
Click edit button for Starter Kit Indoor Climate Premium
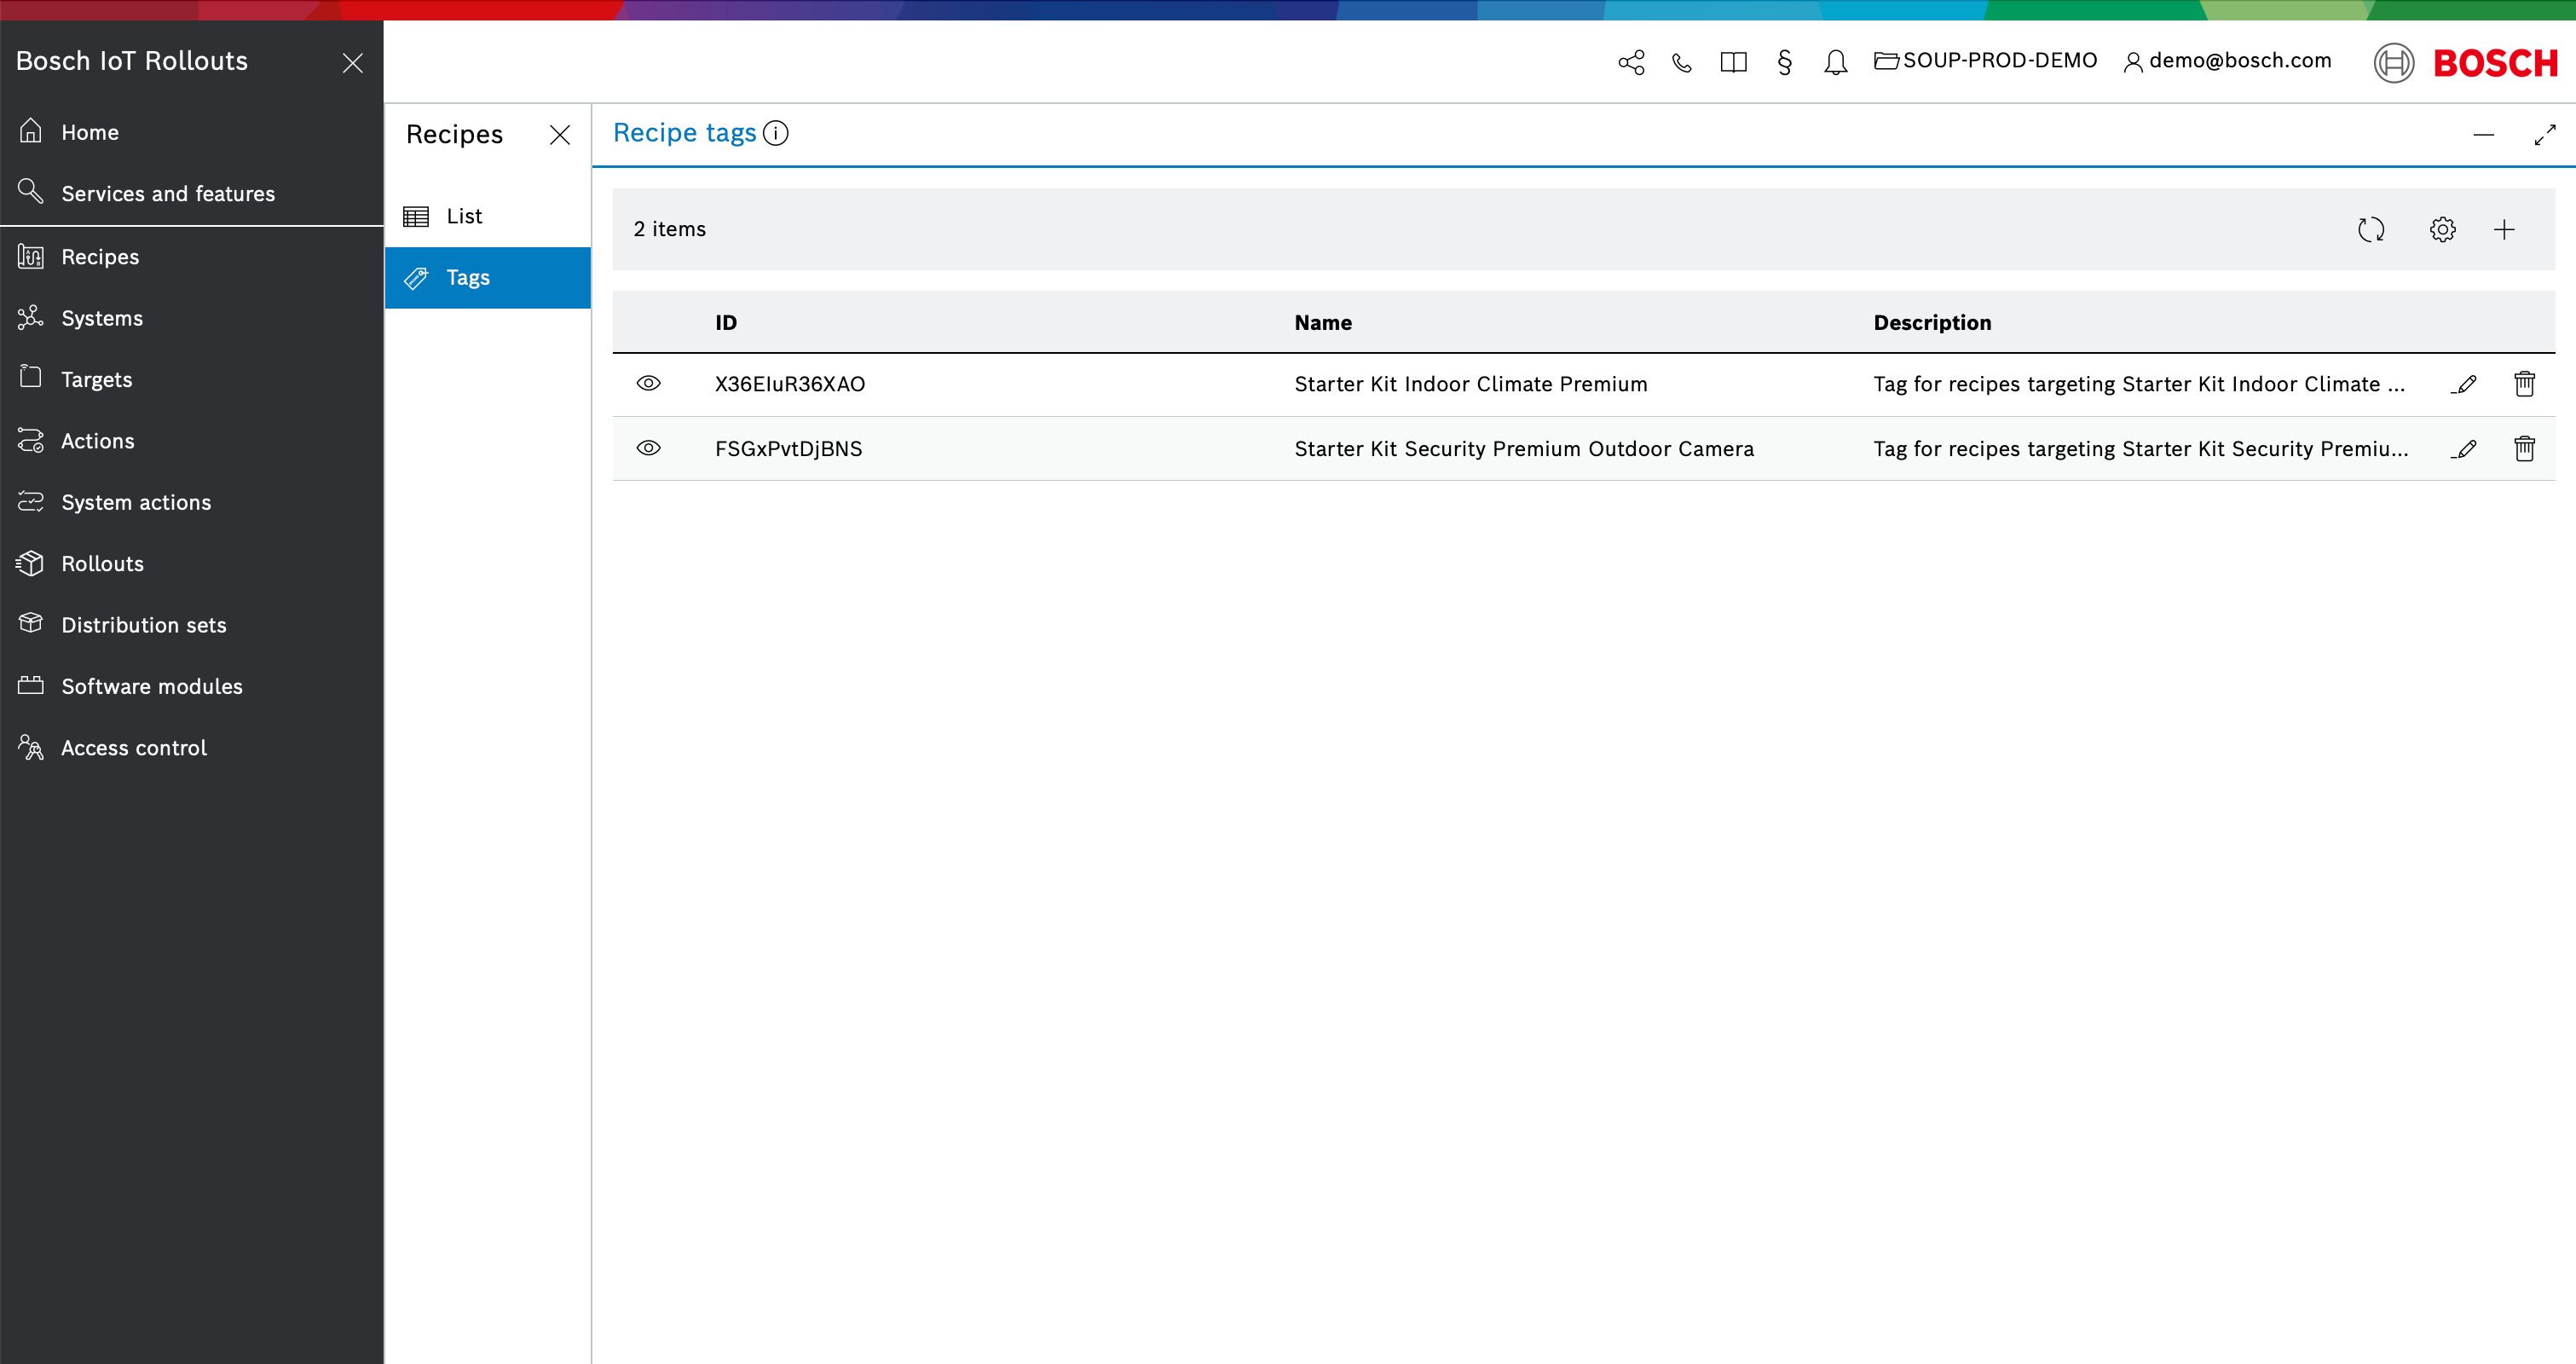2463,383
